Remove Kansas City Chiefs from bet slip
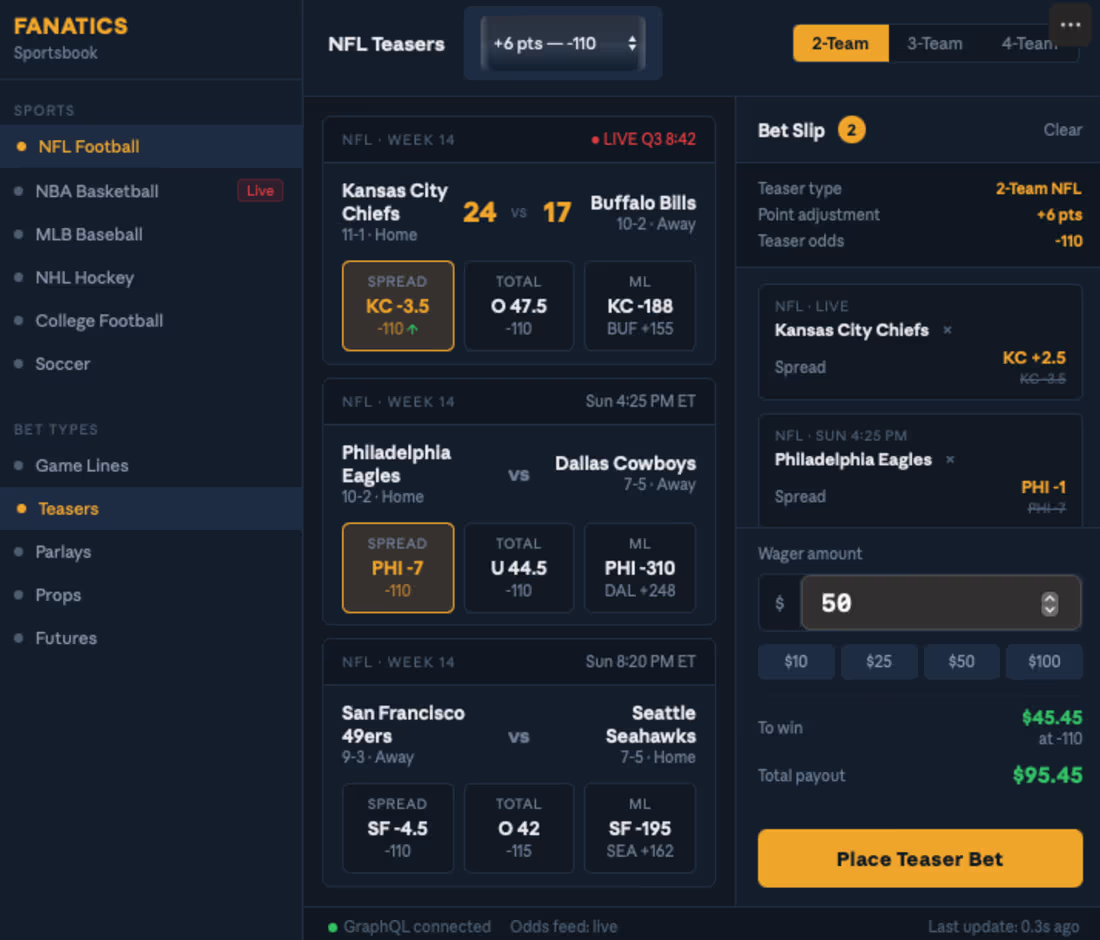1100x940 pixels. [x=947, y=330]
